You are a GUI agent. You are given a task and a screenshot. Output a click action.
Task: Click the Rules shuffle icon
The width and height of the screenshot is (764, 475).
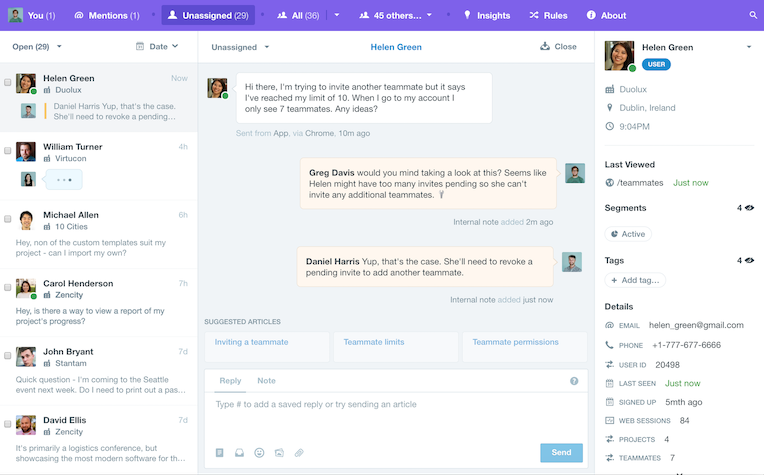coord(534,15)
